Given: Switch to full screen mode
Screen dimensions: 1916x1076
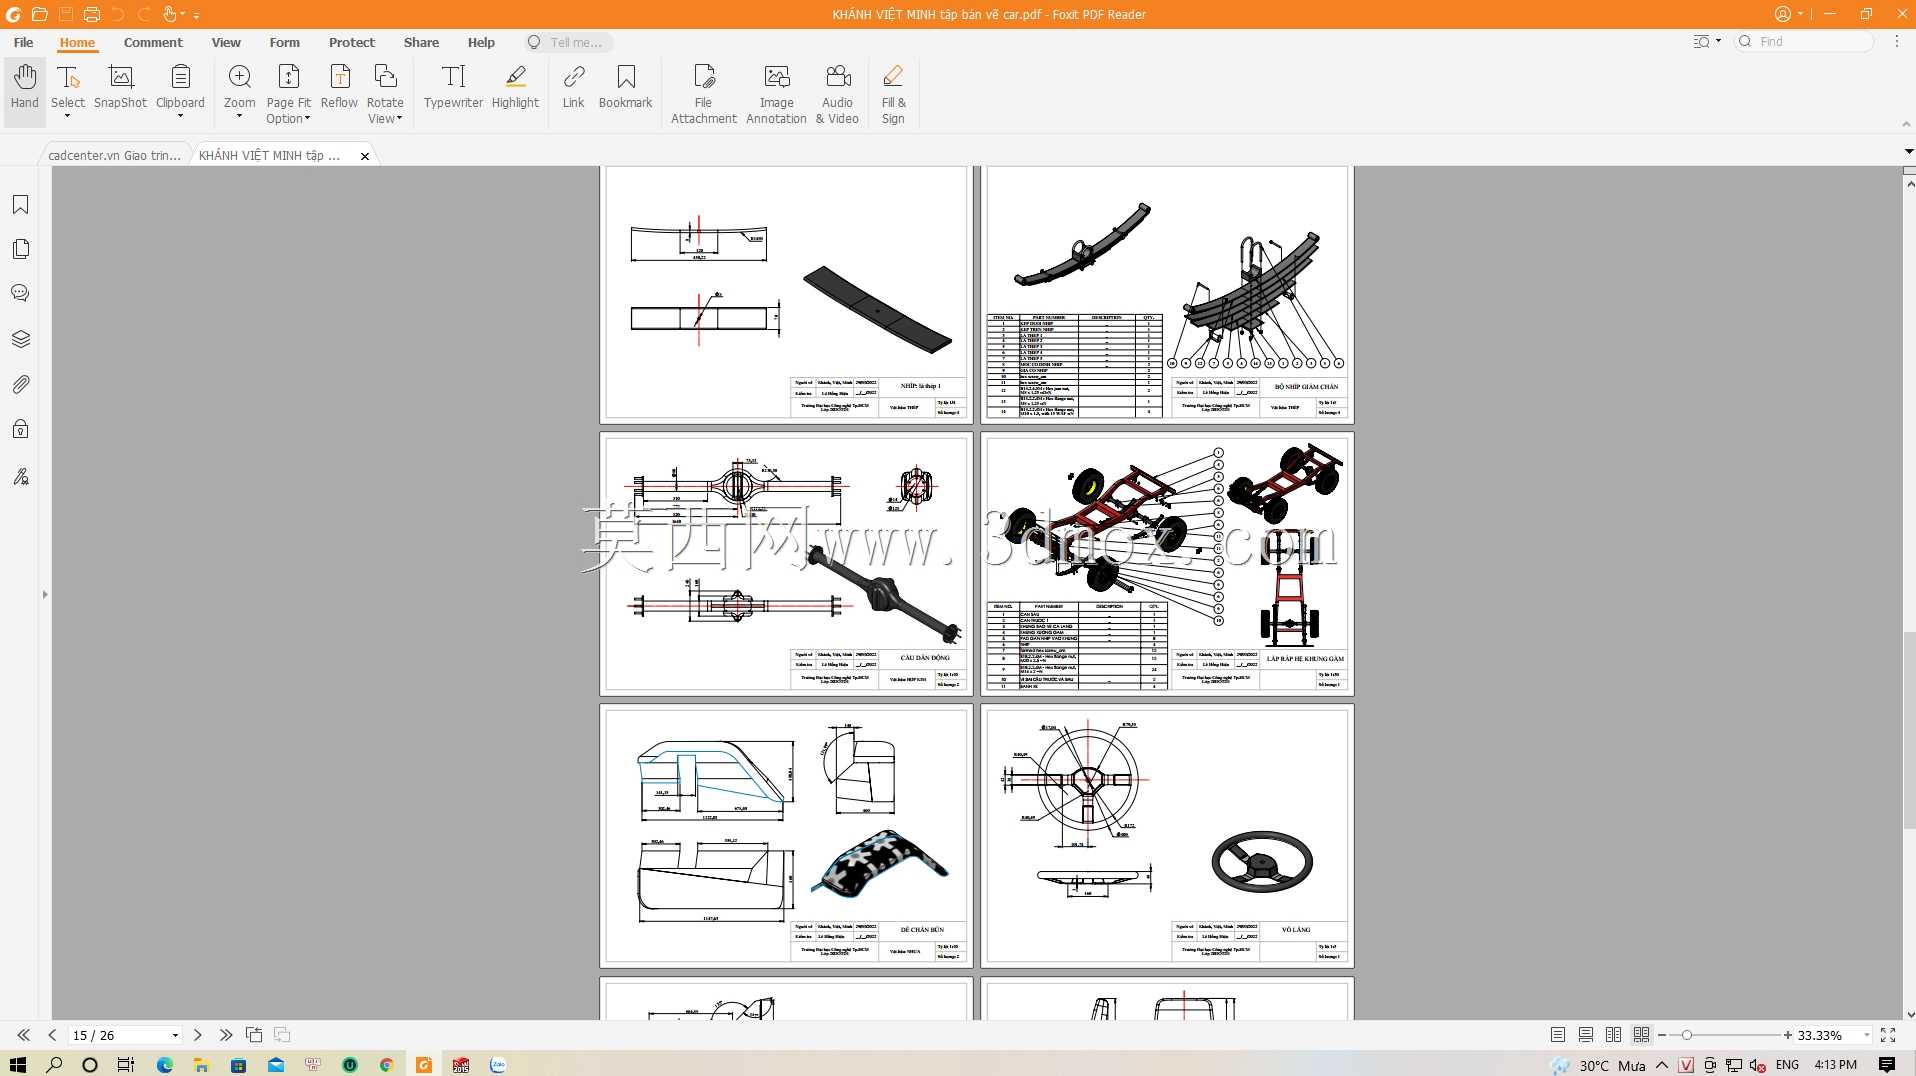Looking at the screenshot, I should point(1888,1035).
